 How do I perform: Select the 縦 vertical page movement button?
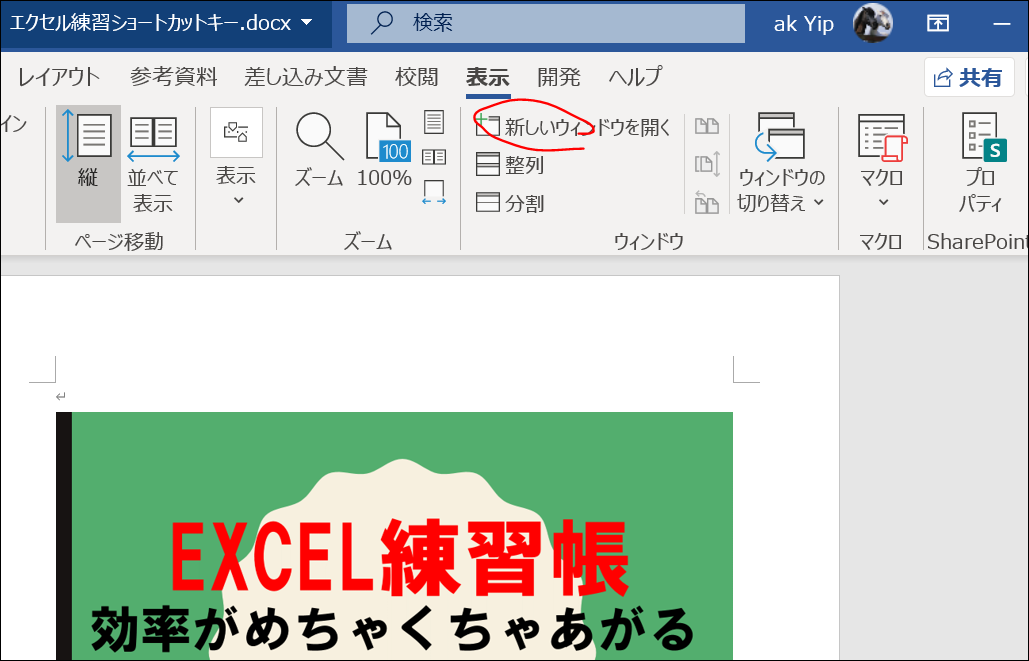(88, 163)
